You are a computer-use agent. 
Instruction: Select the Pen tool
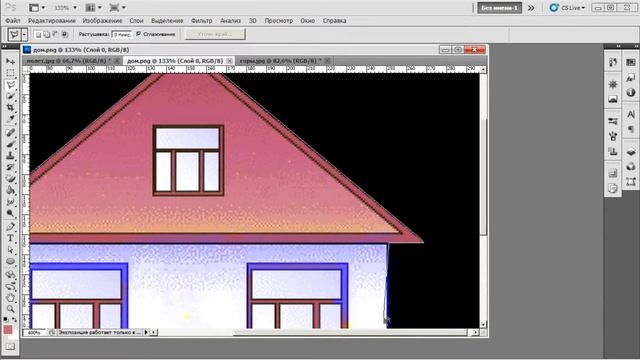(x=11, y=227)
